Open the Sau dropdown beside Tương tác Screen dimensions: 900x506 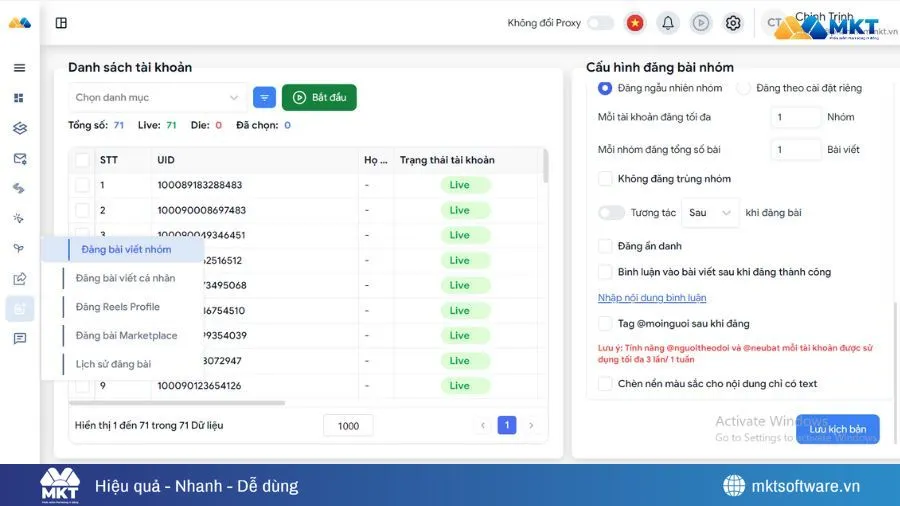(709, 213)
